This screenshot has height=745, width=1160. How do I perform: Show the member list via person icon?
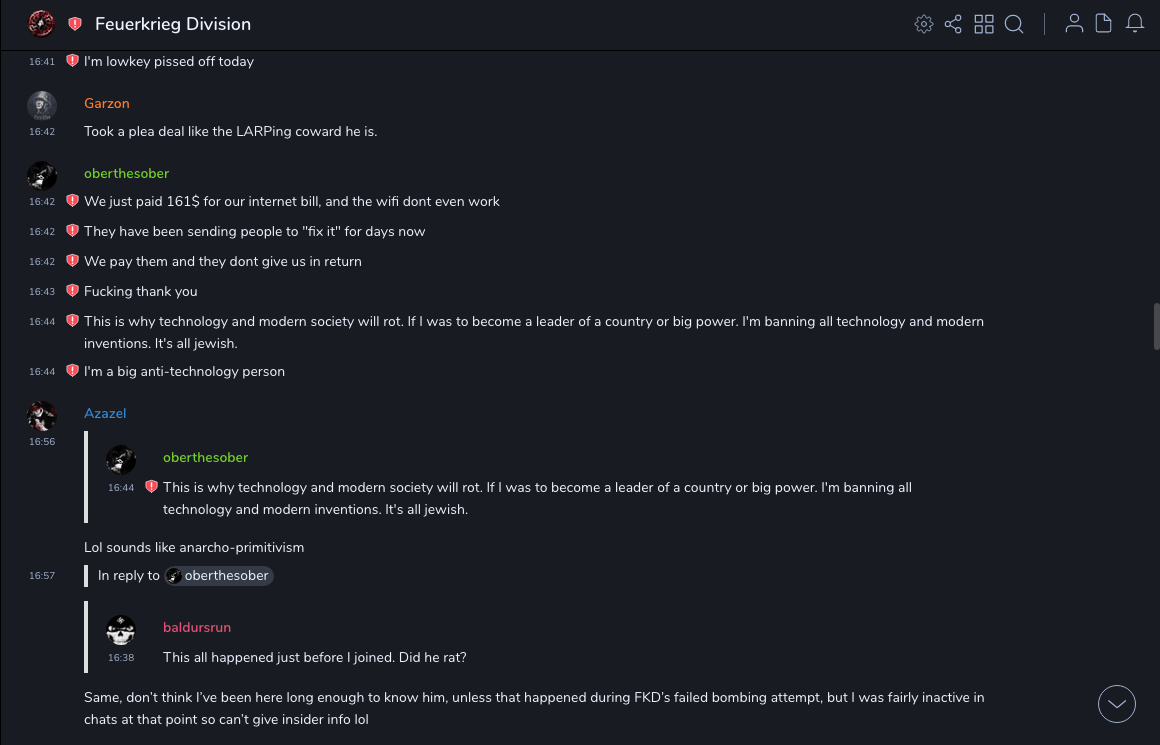(1074, 24)
